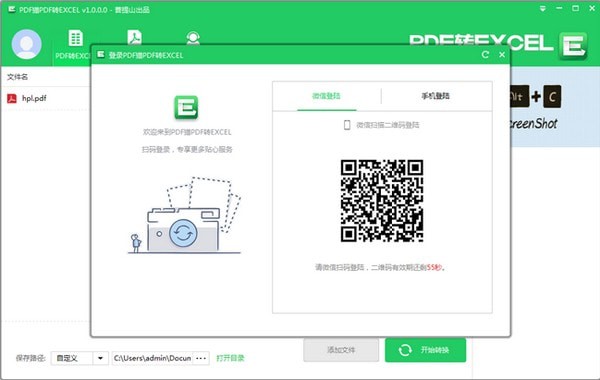The image size is (600, 380).
Task: Click the add file button
Action: point(341,350)
